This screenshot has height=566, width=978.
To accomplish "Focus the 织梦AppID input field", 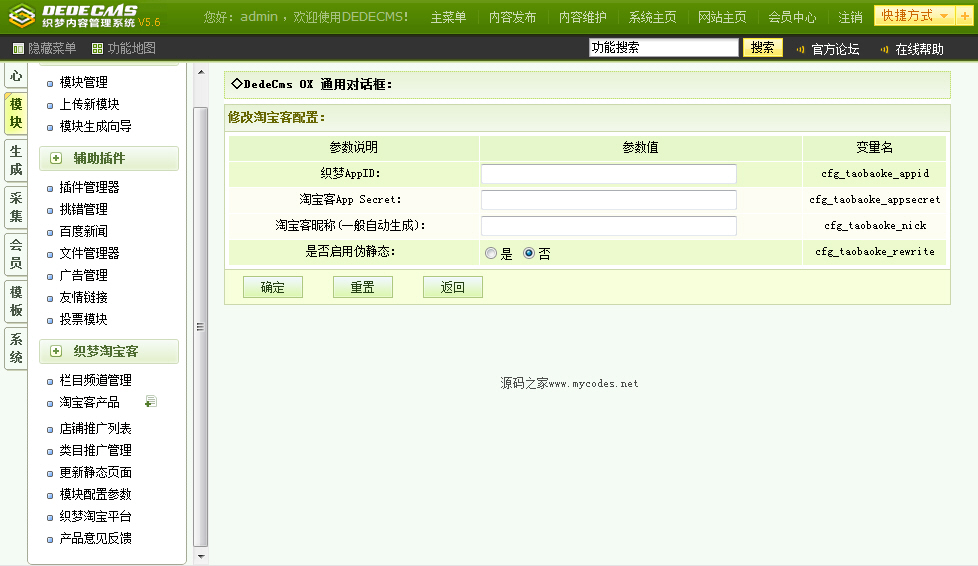I will click(x=609, y=173).
